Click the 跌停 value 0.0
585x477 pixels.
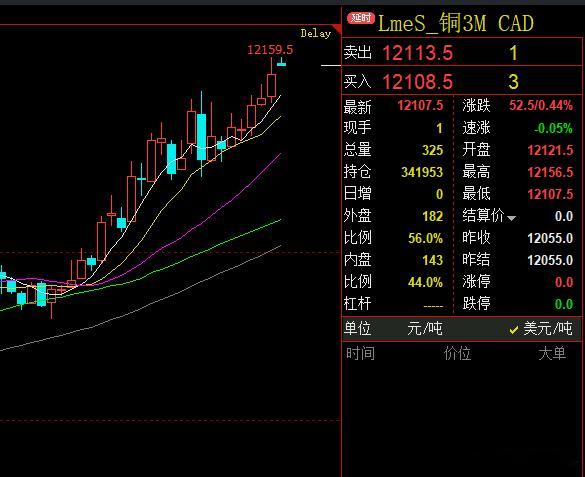click(x=564, y=304)
